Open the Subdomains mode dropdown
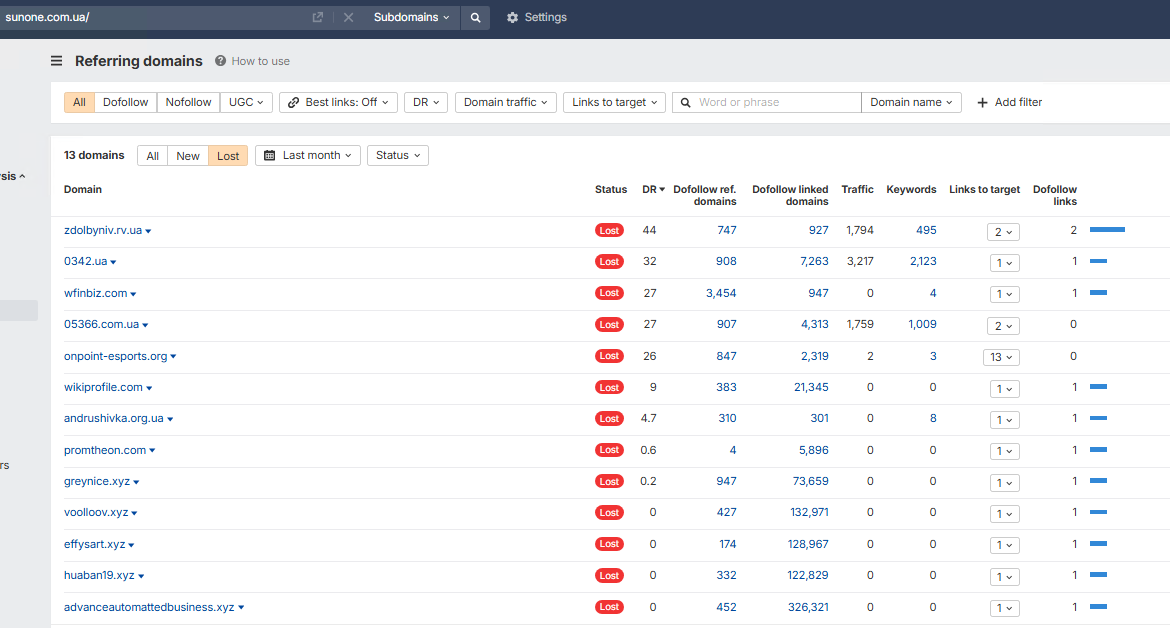 (x=411, y=17)
